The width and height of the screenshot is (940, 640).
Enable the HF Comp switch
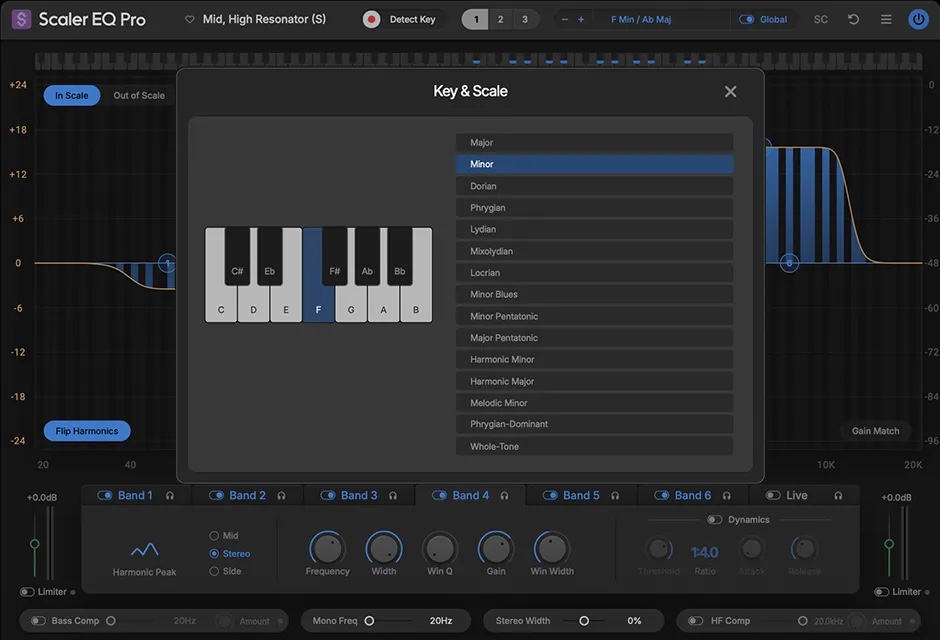(695, 621)
